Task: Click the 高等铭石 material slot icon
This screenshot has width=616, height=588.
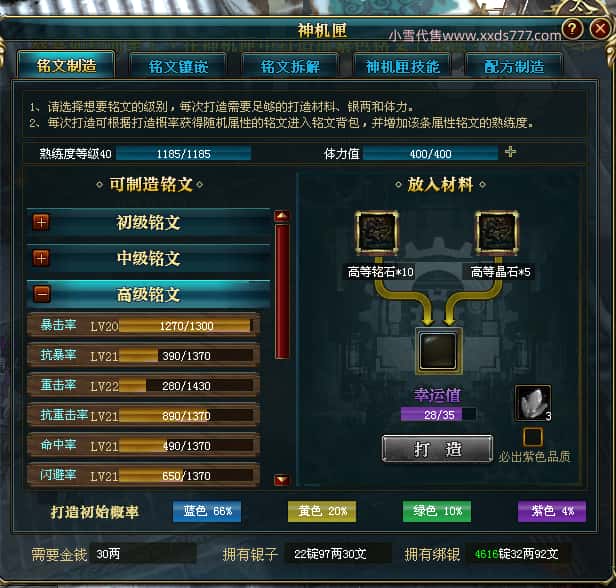Action: (x=377, y=232)
